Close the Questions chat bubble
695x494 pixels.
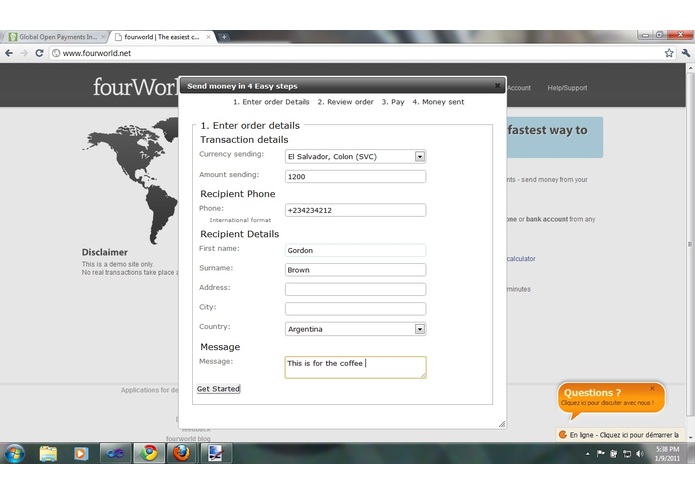click(652, 389)
